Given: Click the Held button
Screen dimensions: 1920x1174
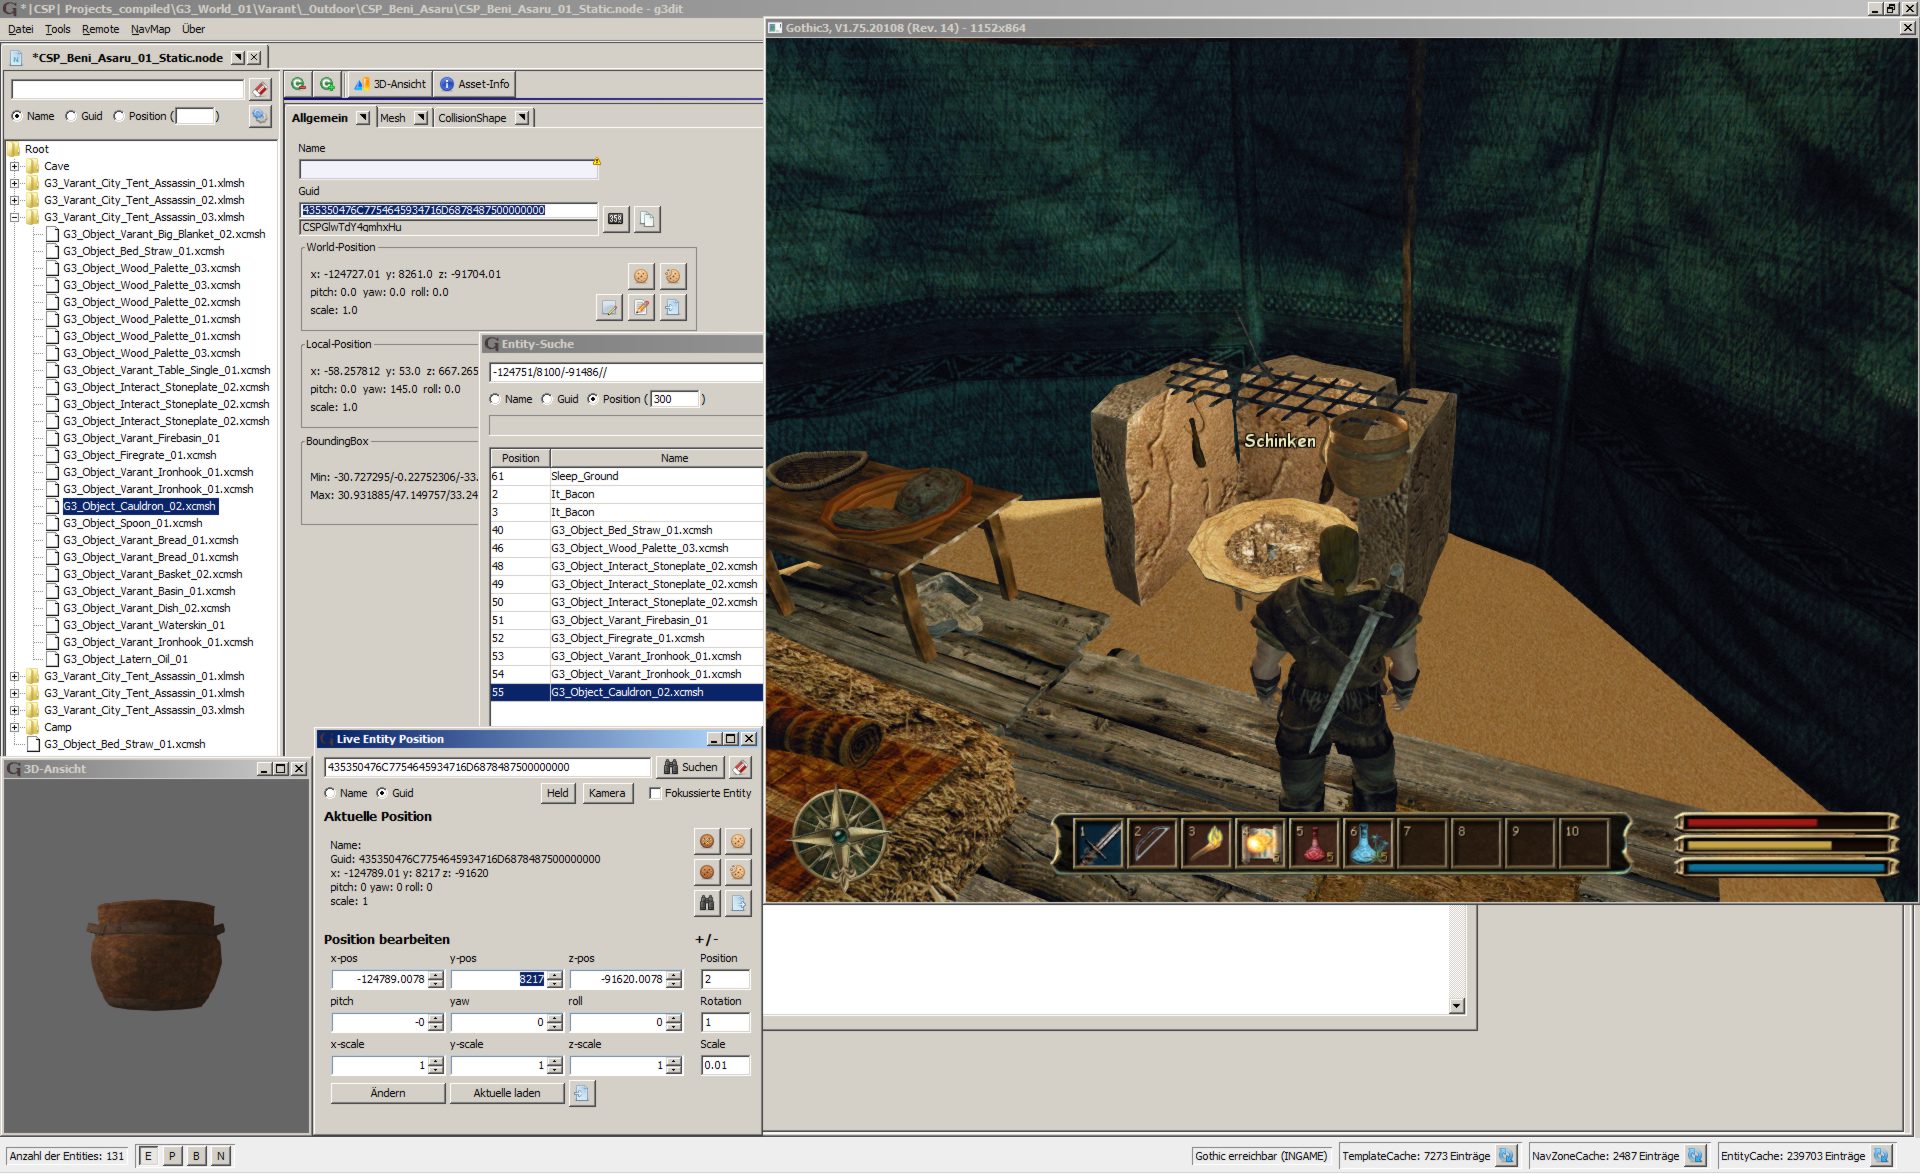Looking at the screenshot, I should [557, 793].
